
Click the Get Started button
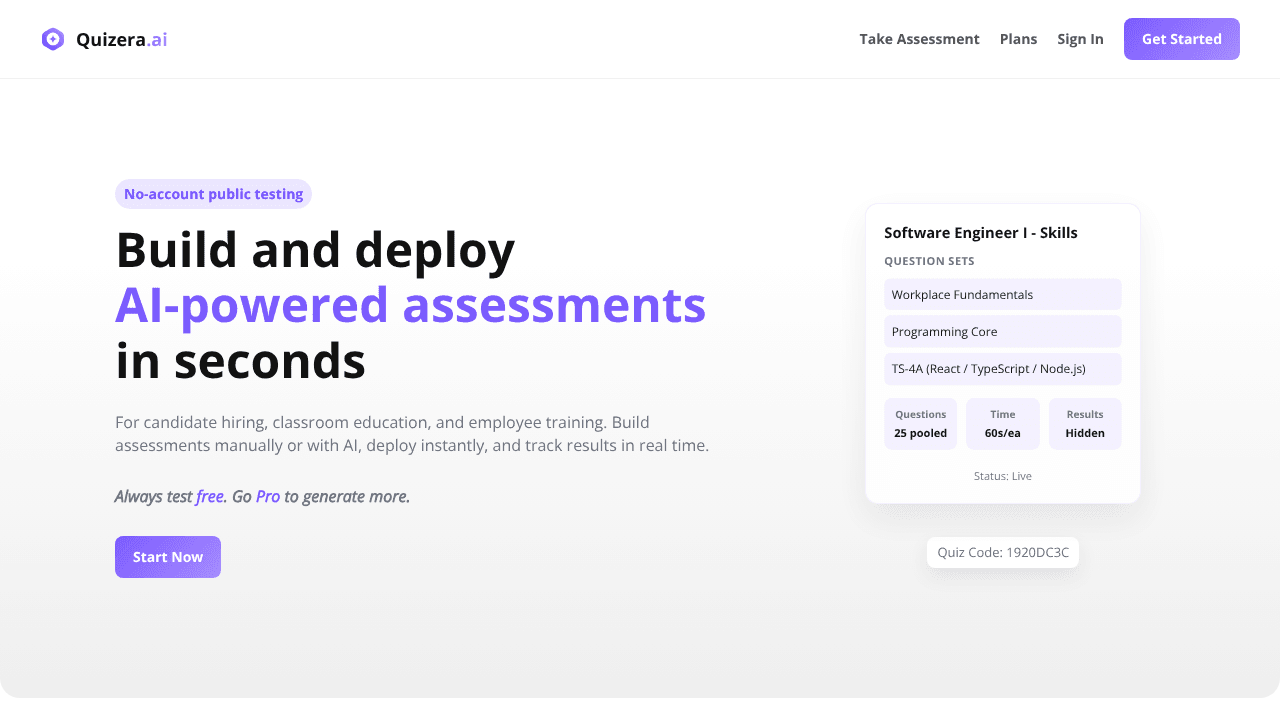point(1182,39)
